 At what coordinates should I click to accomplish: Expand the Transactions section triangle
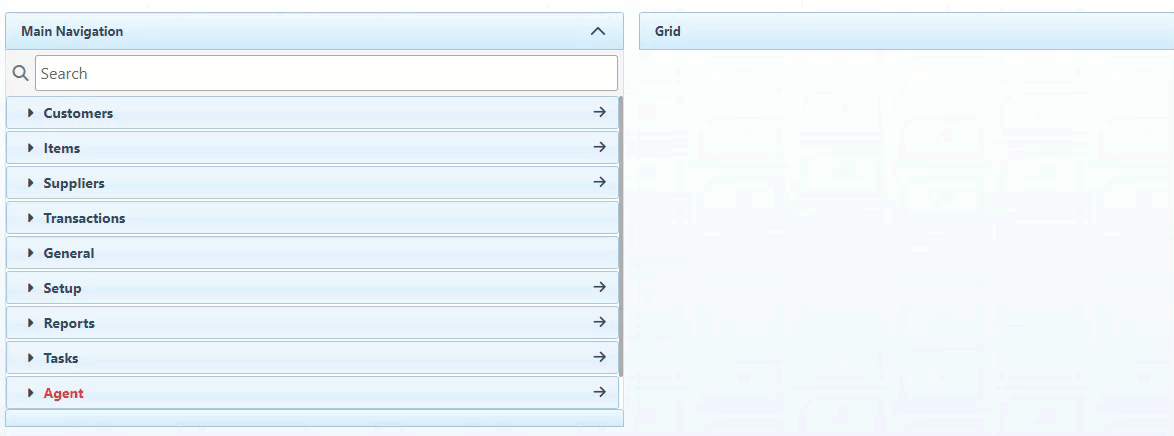pyautogui.click(x=31, y=218)
